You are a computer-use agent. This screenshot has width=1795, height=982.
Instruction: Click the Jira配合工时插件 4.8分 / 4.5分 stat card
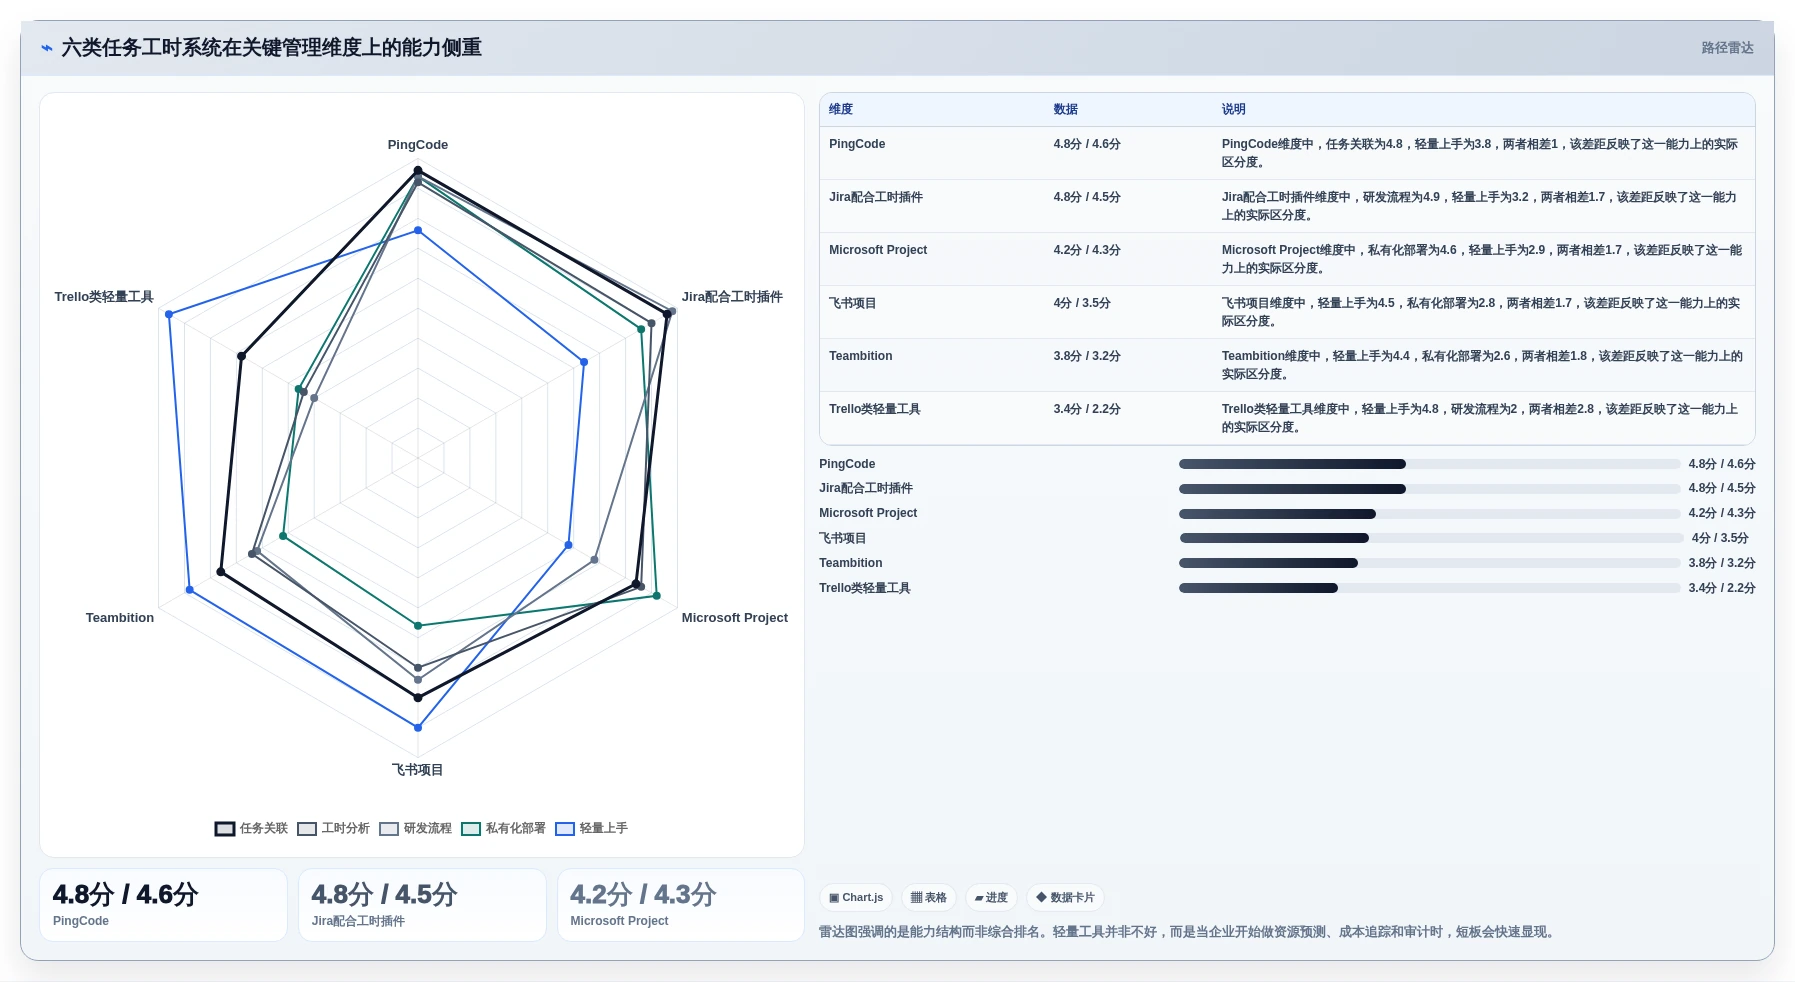(x=422, y=905)
